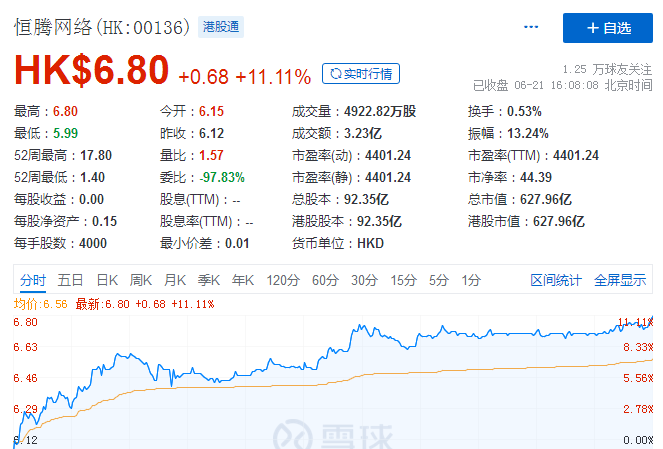The image size is (663, 449).
Task: Open the 周K chart tab
Action: (x=140, y=280)
